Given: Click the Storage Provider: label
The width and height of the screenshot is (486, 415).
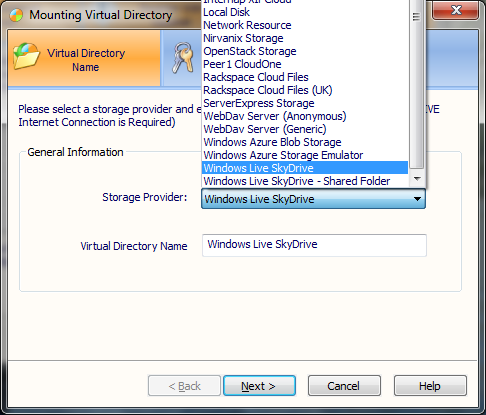Looking at the screenshot, I should click(145, 197).
